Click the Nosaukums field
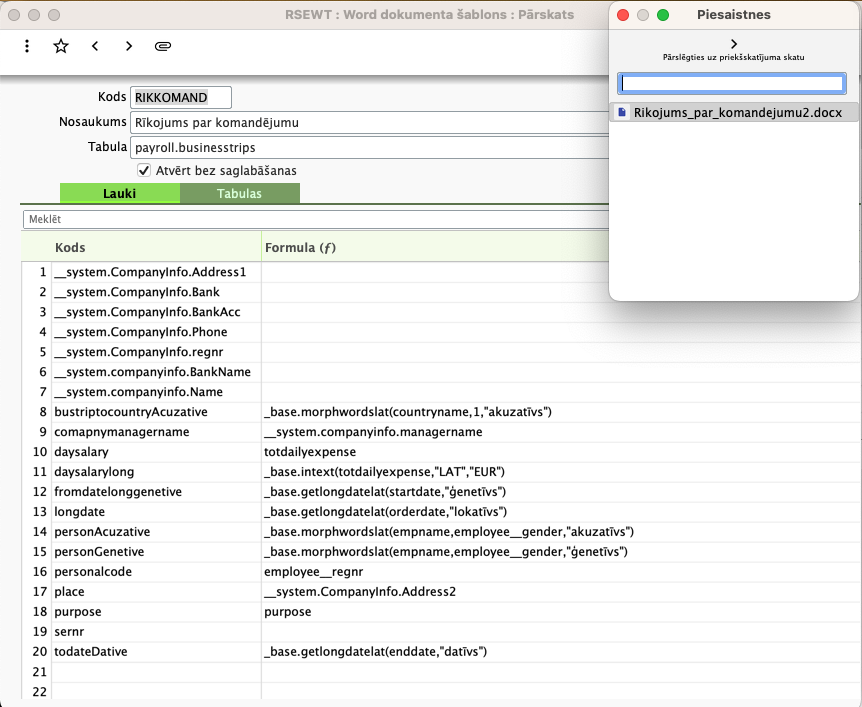The image size is (862, 707). (369, 122)
